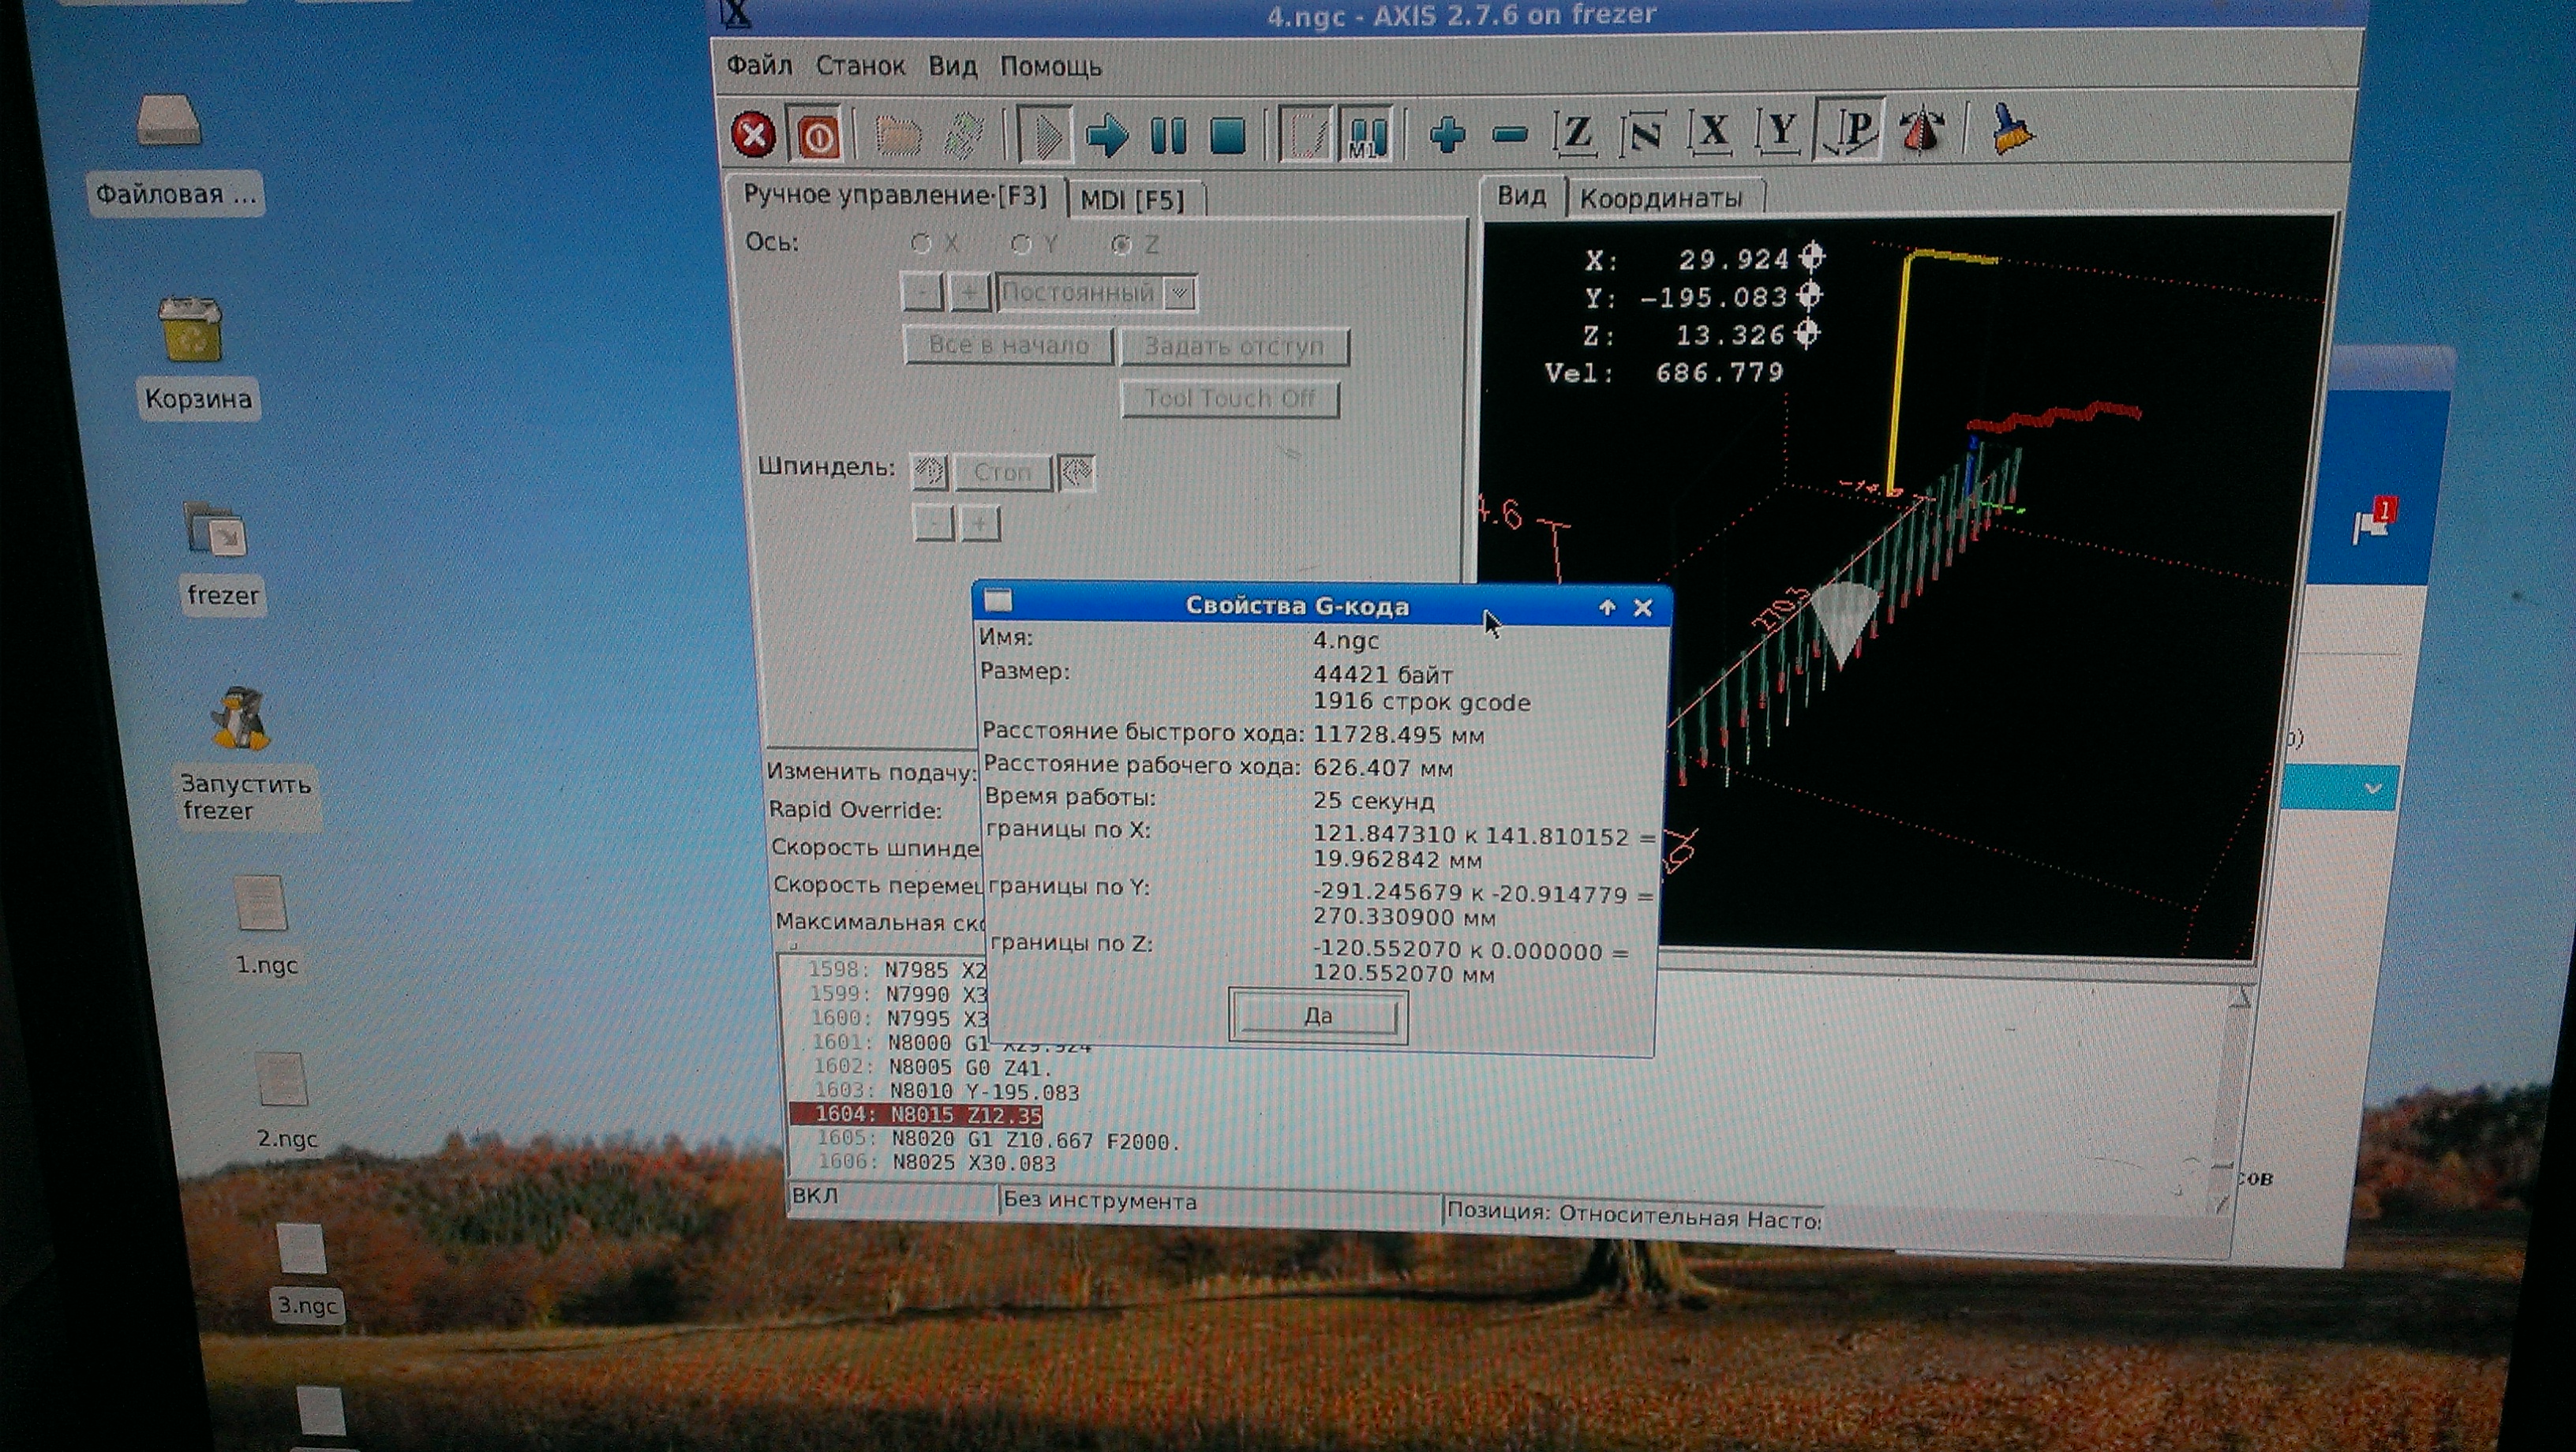Image resolution: width=2576 pixels, height=1452 pixels.
Task: Pause program execution in toolbar
Action: tap(1167, 135)
